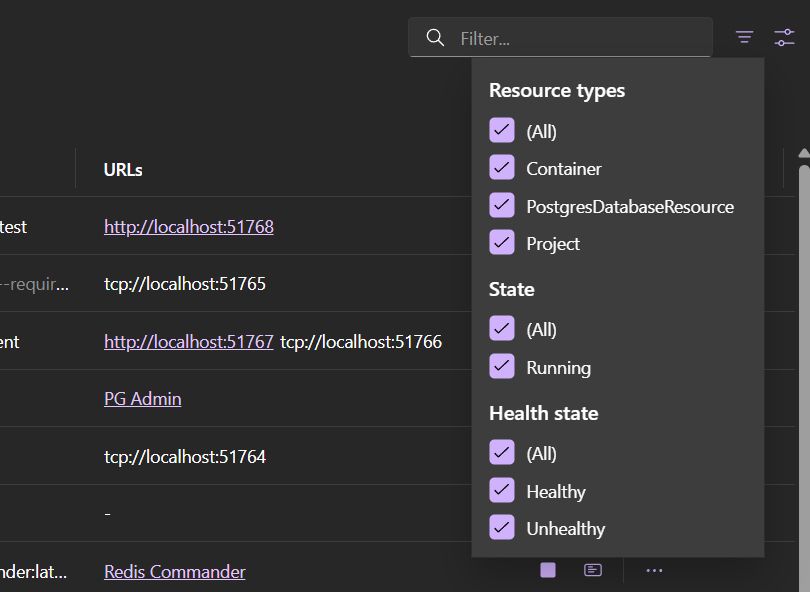810x592 pixels.
Task: Click the tcp://localhost:51764 URL text
Action: click(x=185, y=457)
